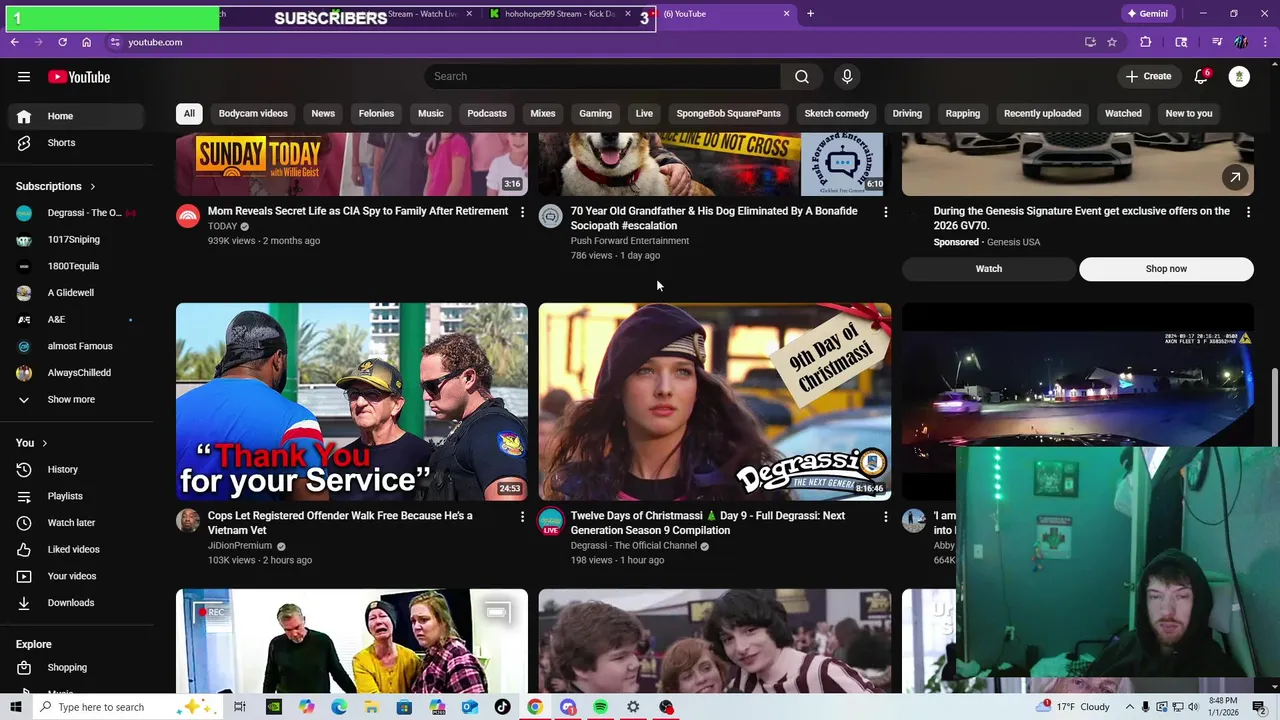
Task: Click the YouTube search input field
Action: coord(603,77)
